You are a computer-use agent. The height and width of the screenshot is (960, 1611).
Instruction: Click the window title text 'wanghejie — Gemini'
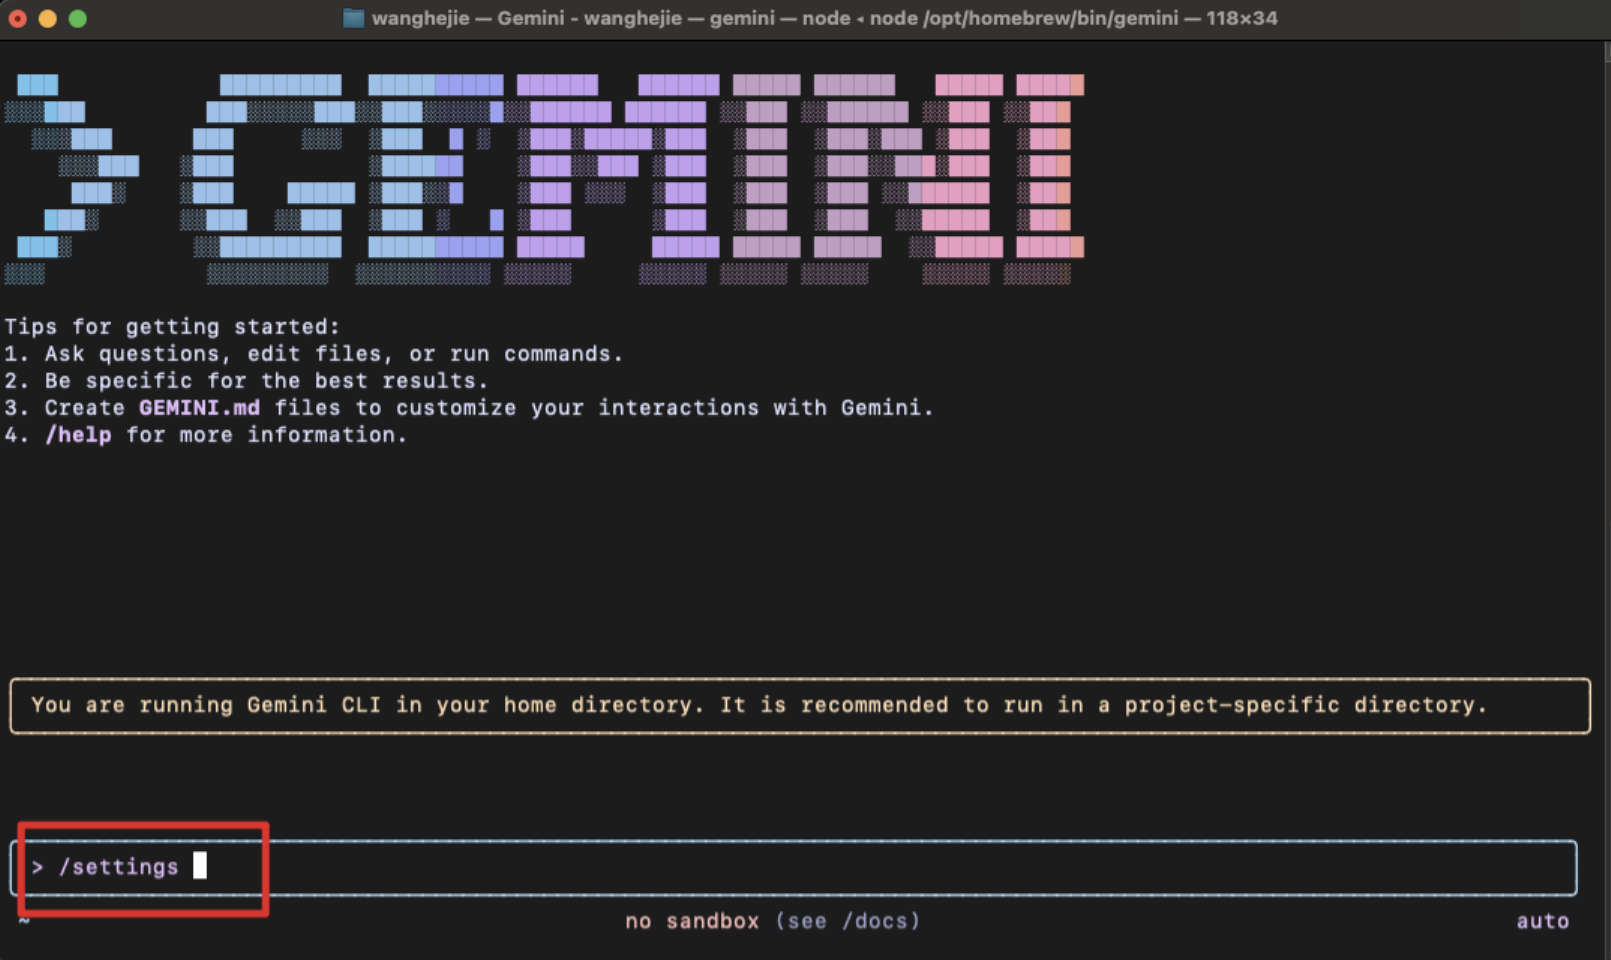tap(470, 18)
